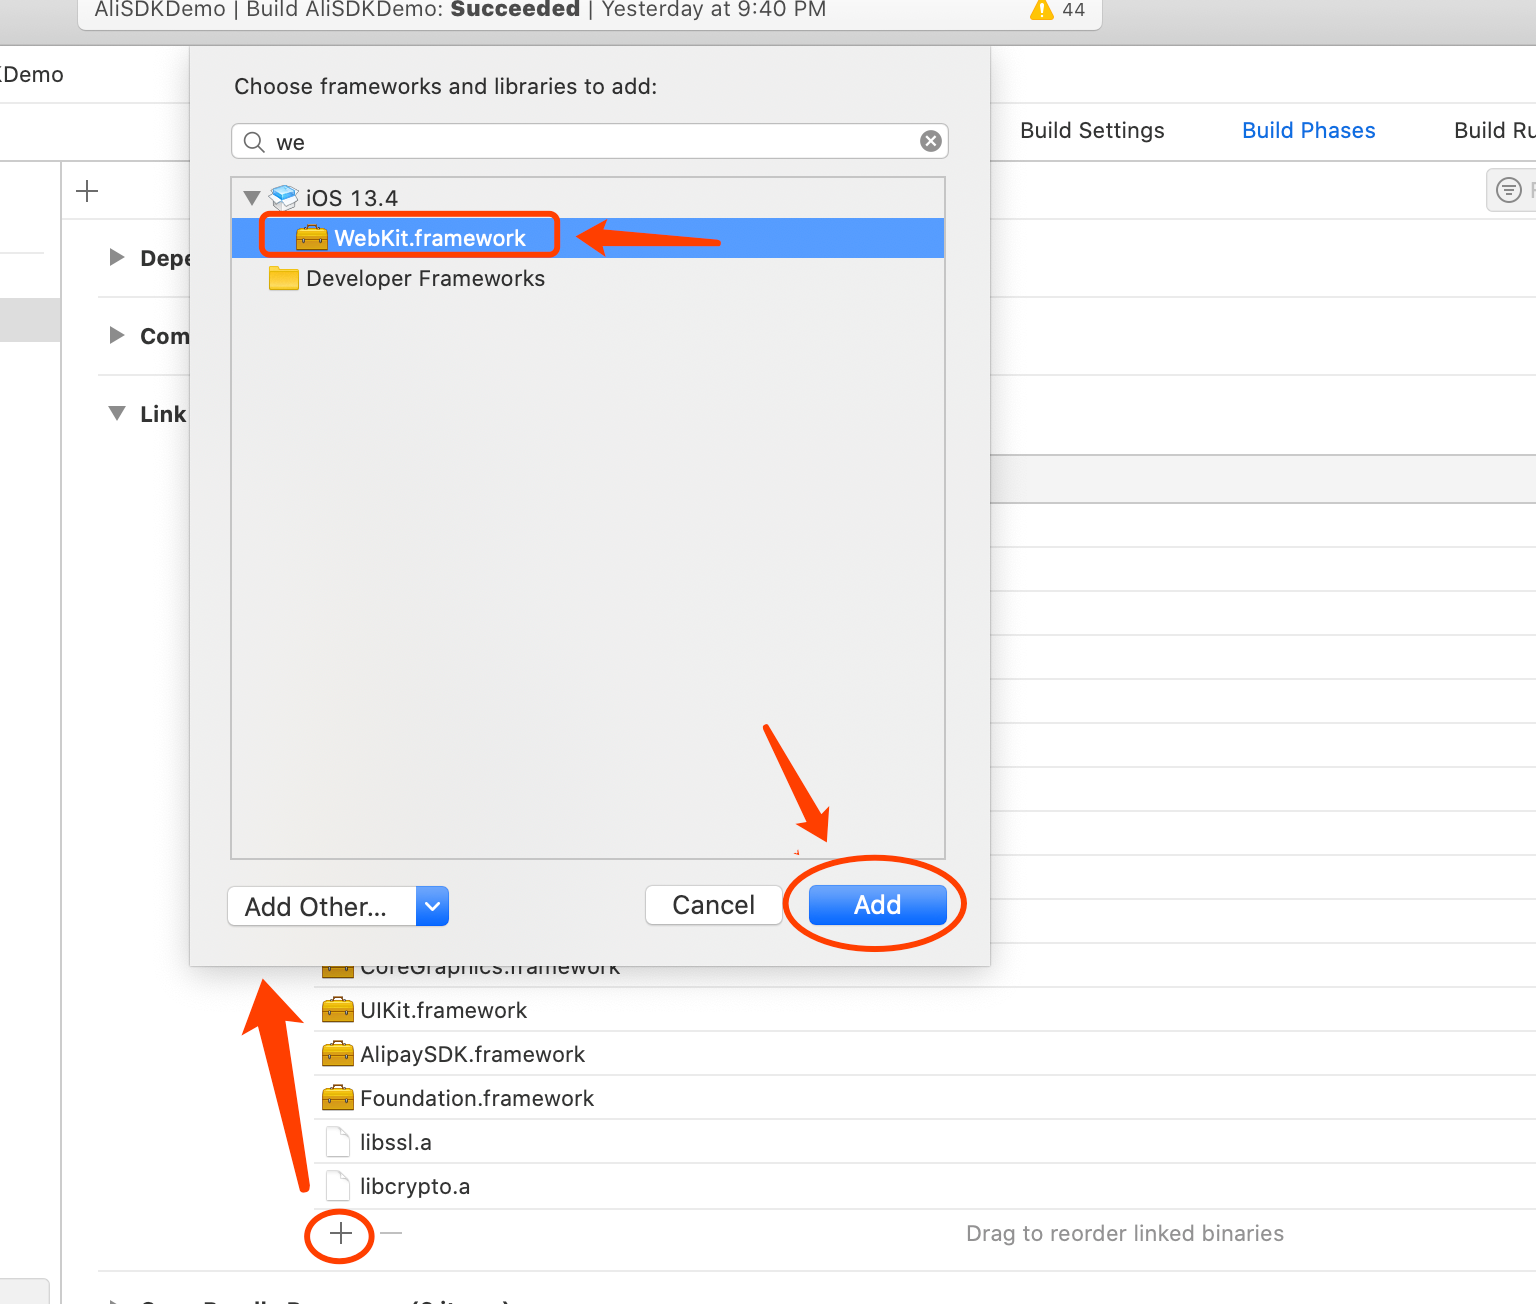The height and width of the screenshot is (1304, 1536).
Task: Open the Build Settings tab
Action: pos(1092,130)
